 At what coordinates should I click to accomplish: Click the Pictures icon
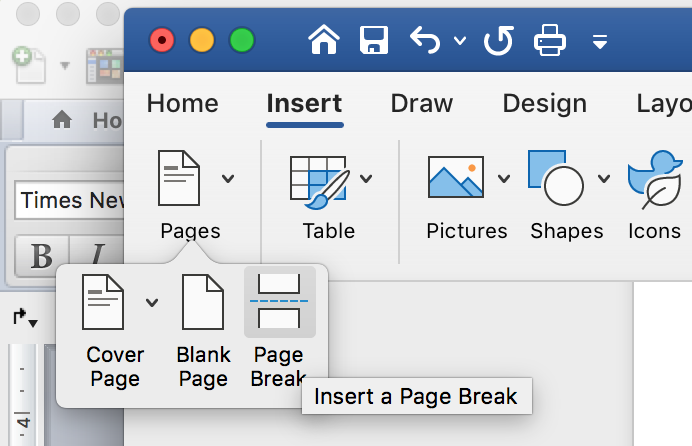click(x=456, y=177)
